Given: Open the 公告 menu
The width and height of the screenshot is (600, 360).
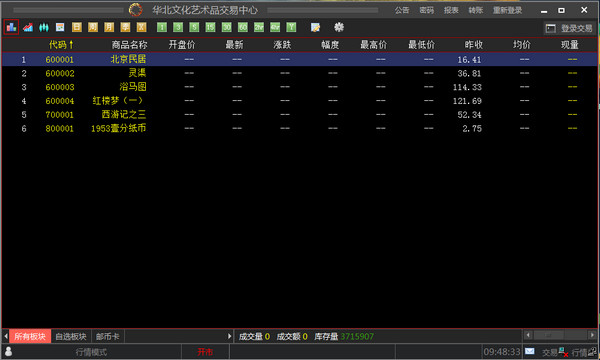Looking at the screenshot, I should pos(402,10).
